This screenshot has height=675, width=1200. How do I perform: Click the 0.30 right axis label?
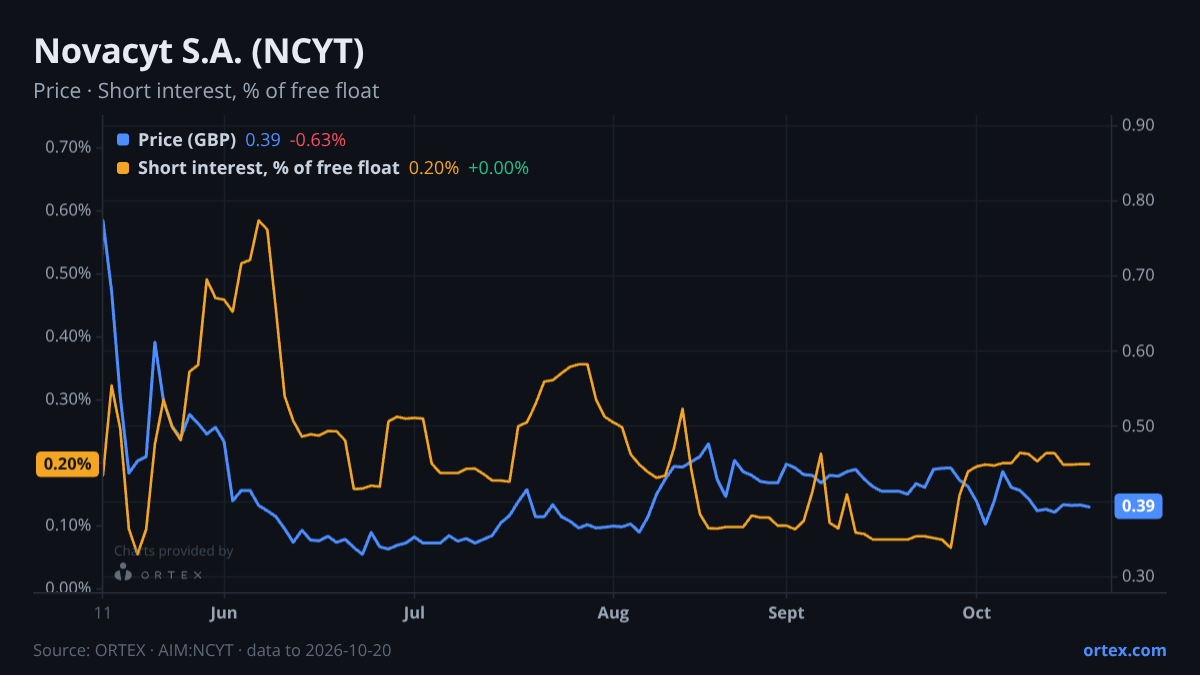(1138, 576)
